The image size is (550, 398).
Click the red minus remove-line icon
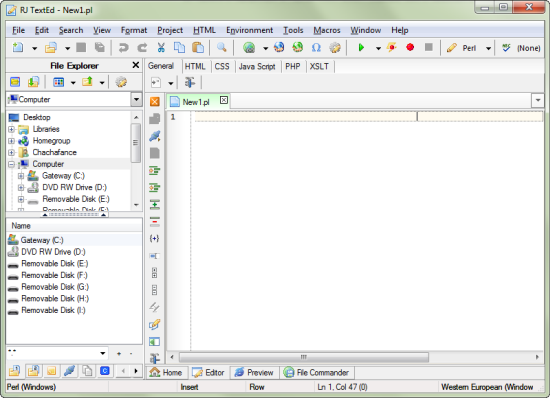[x=154, y=222]
